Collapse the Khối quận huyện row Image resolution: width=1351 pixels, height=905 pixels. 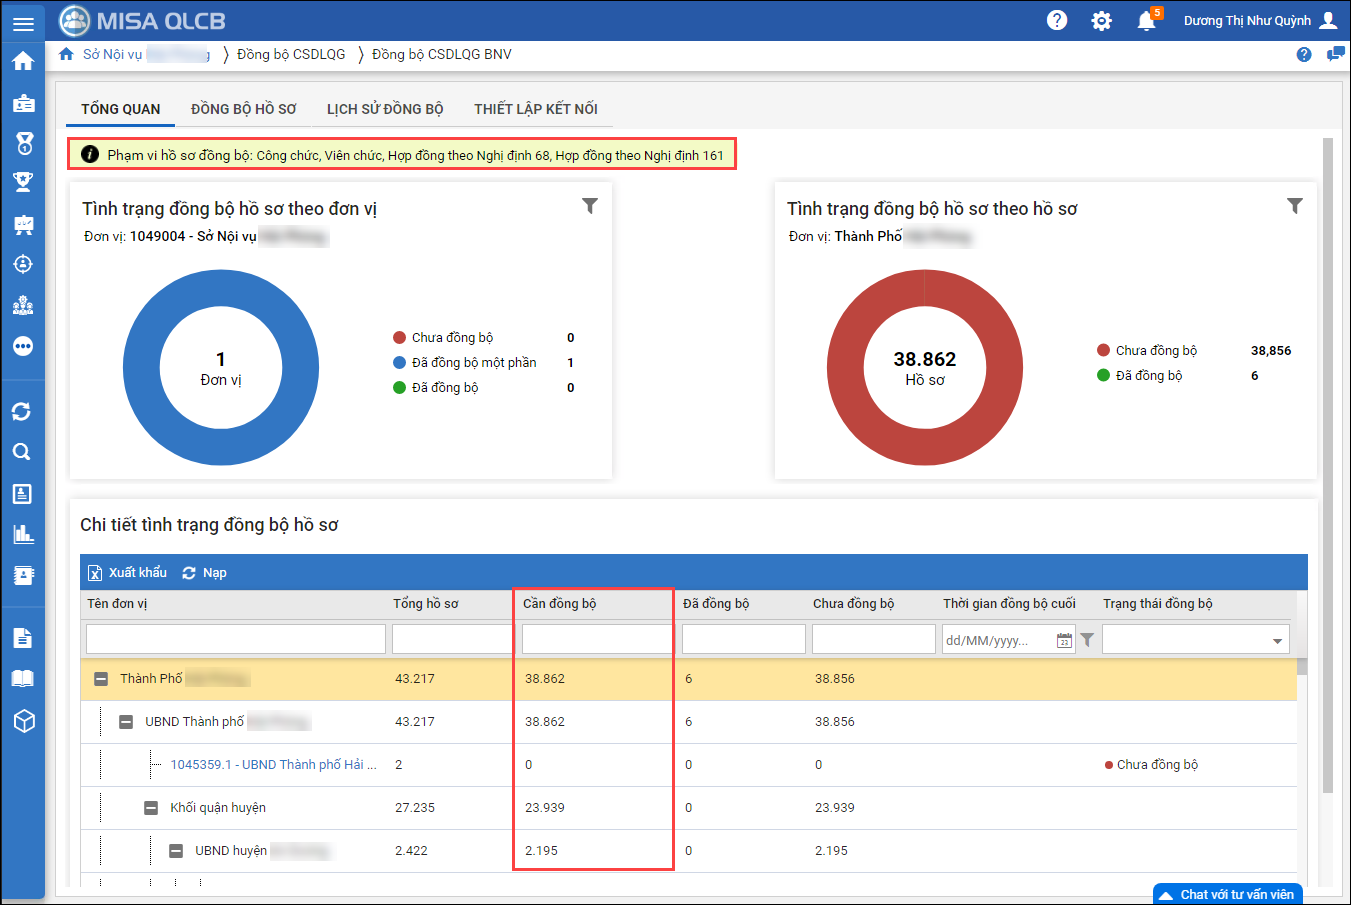151,808
